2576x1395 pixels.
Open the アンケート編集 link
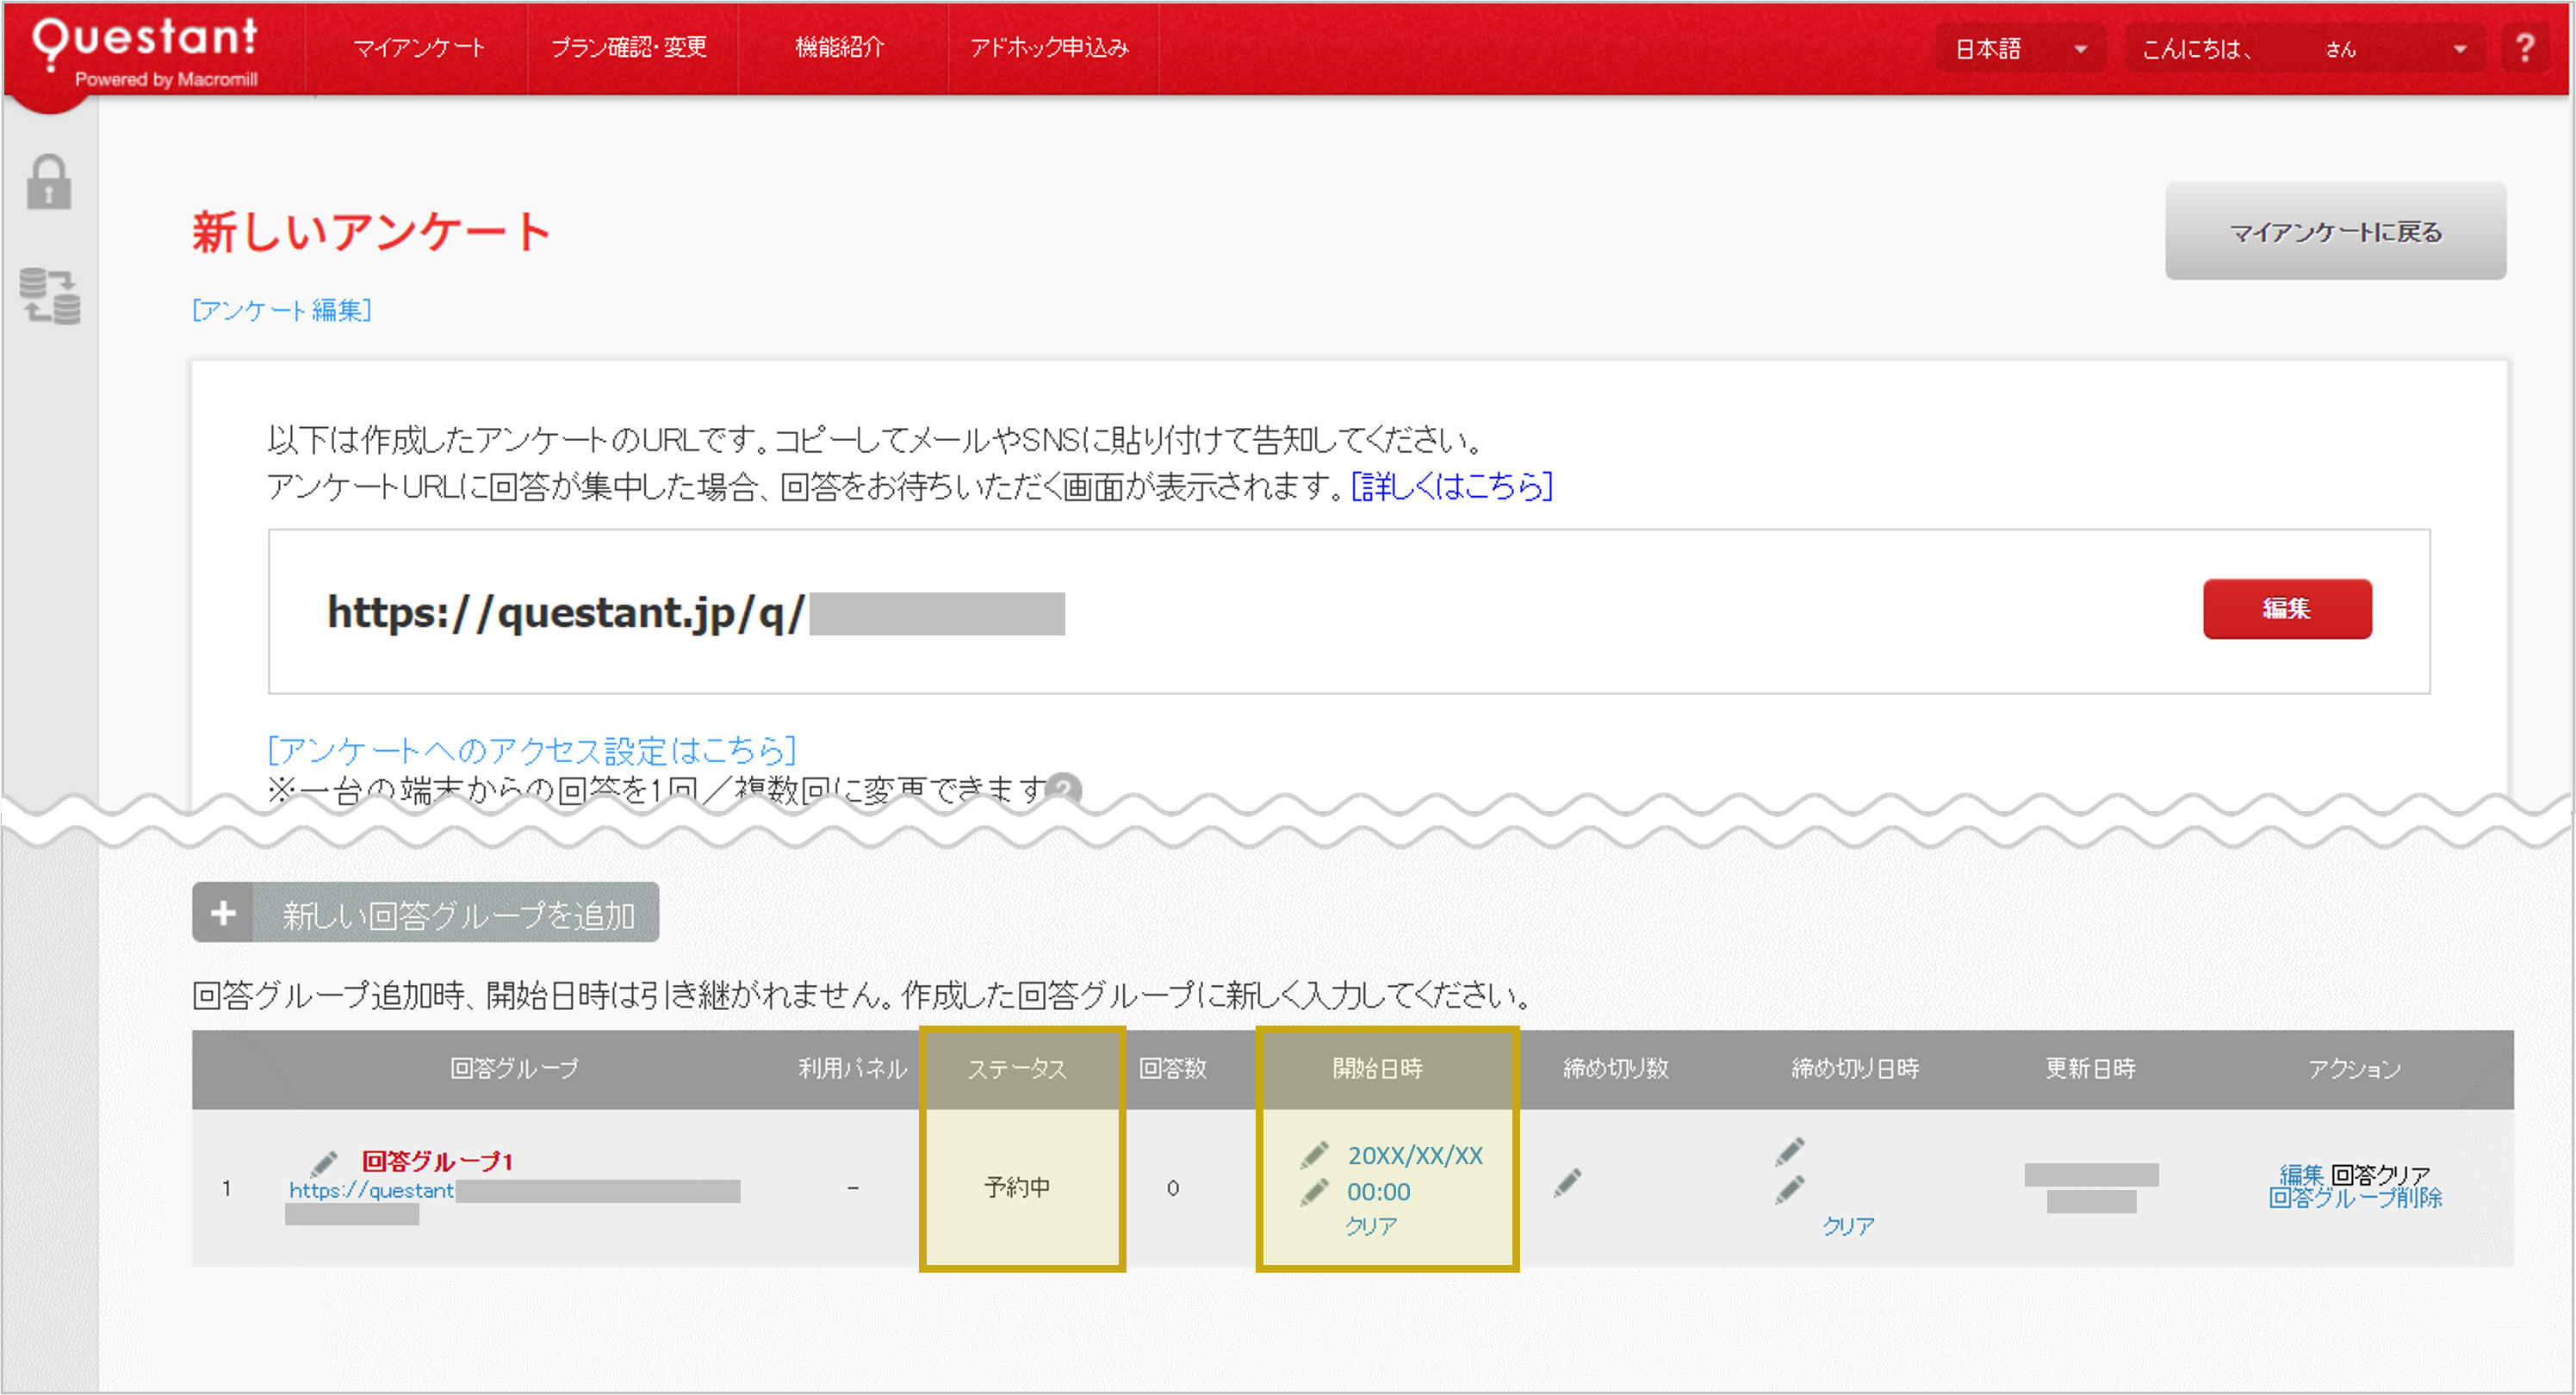(x=282, y=310)
